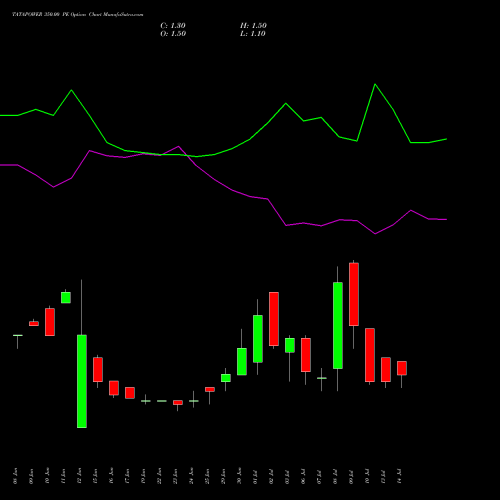Click the green line peak above 11 Jun
This screenshot has width=500, height=500.
click(71, 90)
